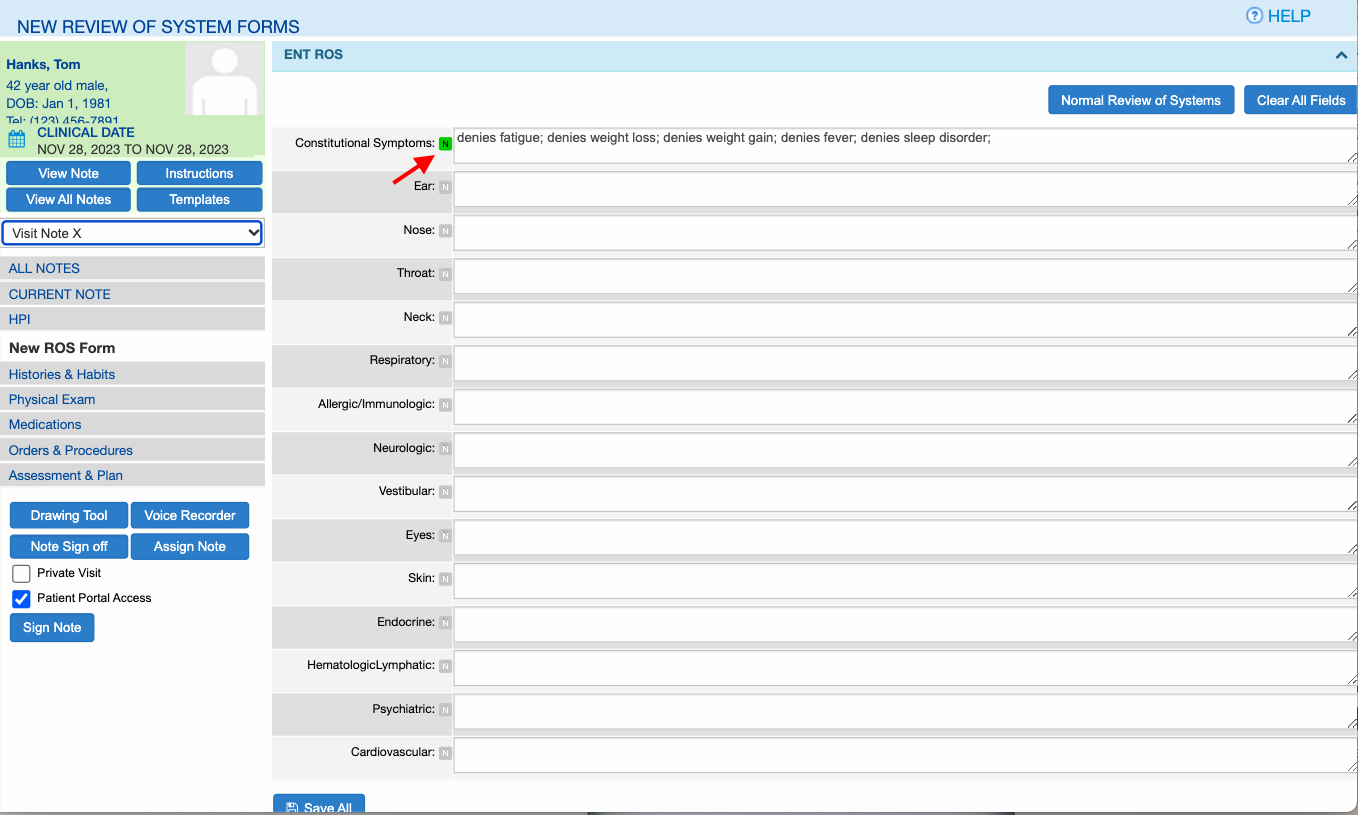Viewport: 1358px width, 815px height.
Task: Open Histories & Habits section
Action: [62, 374]
